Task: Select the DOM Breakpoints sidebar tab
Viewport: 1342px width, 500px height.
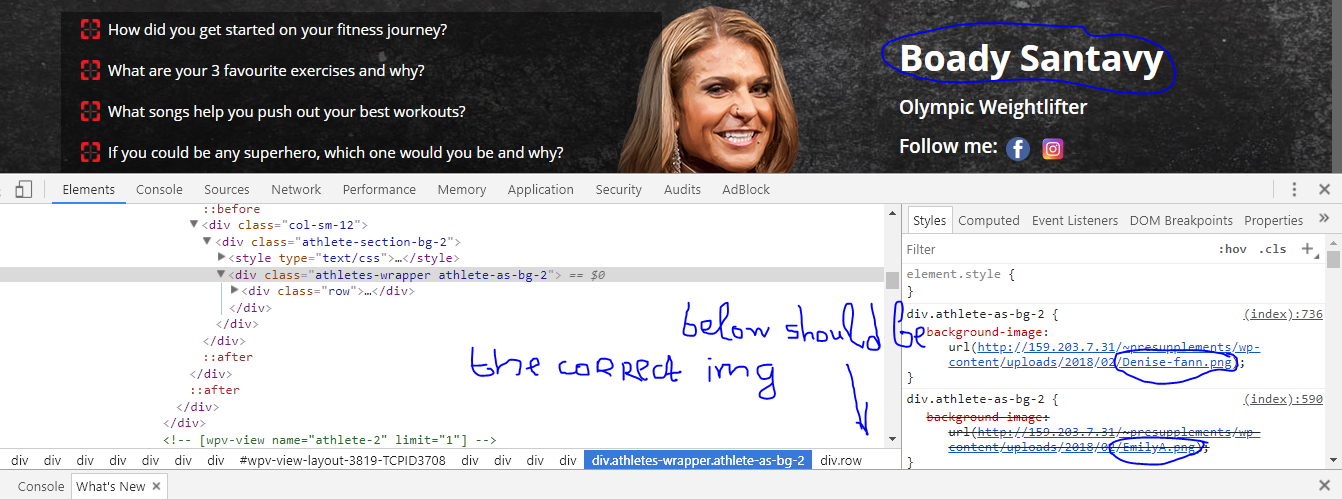Action: tap(1181, 220)
